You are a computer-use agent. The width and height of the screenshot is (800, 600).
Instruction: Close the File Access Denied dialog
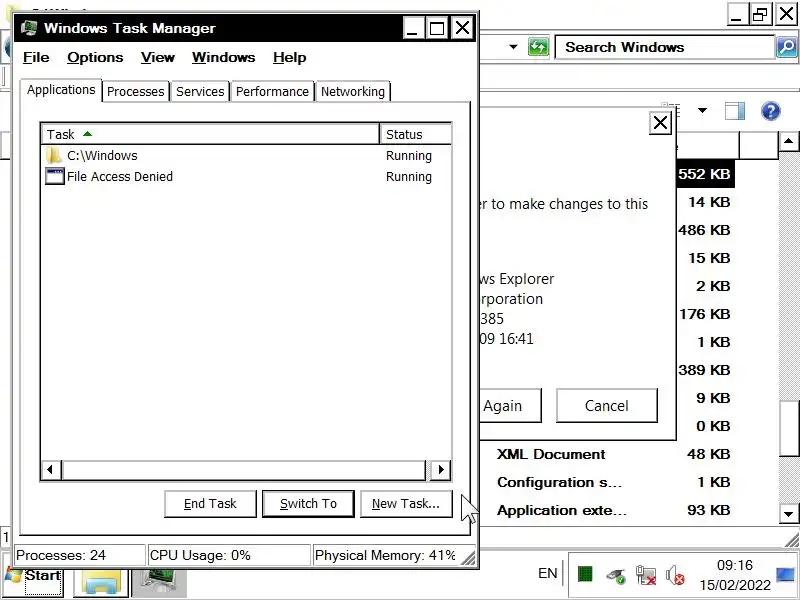point(660,123)
